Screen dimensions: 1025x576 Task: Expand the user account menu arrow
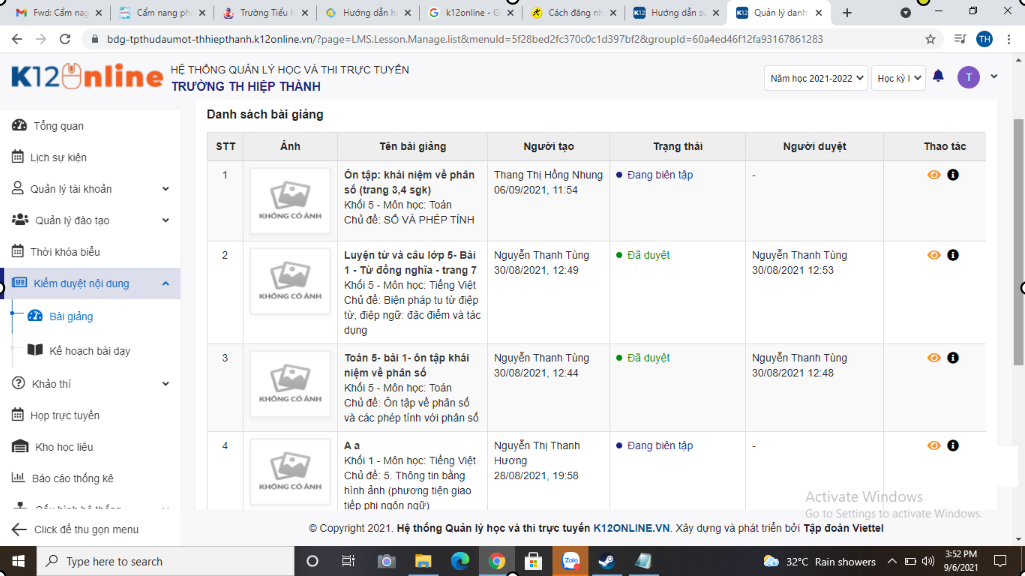tap(994, 76)
